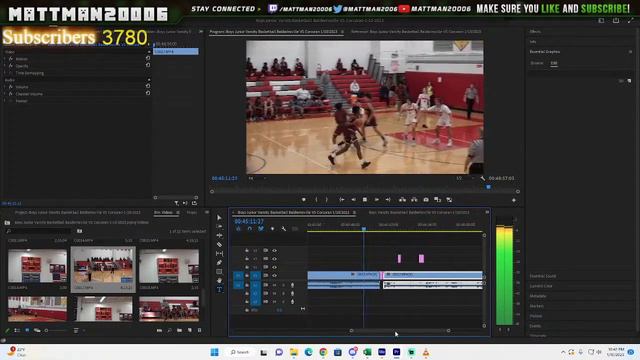The image size is (640, 360).
Task: Solo audio track A1
Action: [283, 285]
